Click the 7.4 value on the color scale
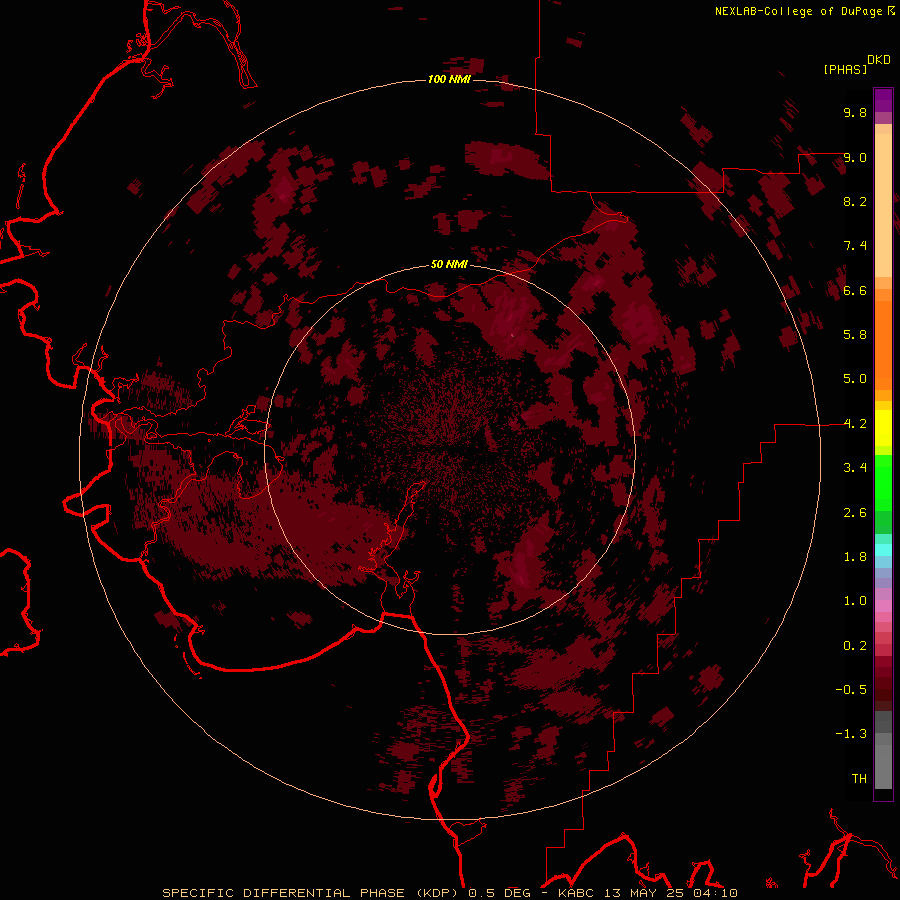 tap(855, 246)
